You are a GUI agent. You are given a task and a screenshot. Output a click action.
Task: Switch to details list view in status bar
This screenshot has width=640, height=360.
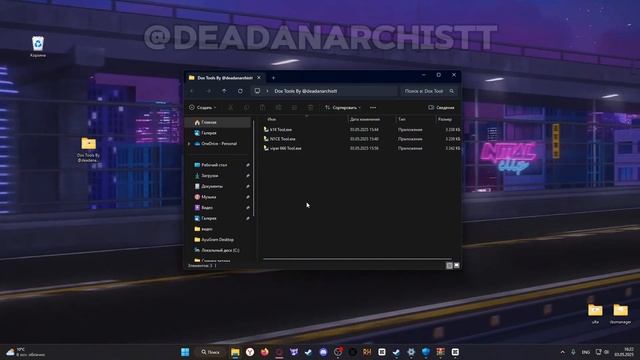coord(449,266)
